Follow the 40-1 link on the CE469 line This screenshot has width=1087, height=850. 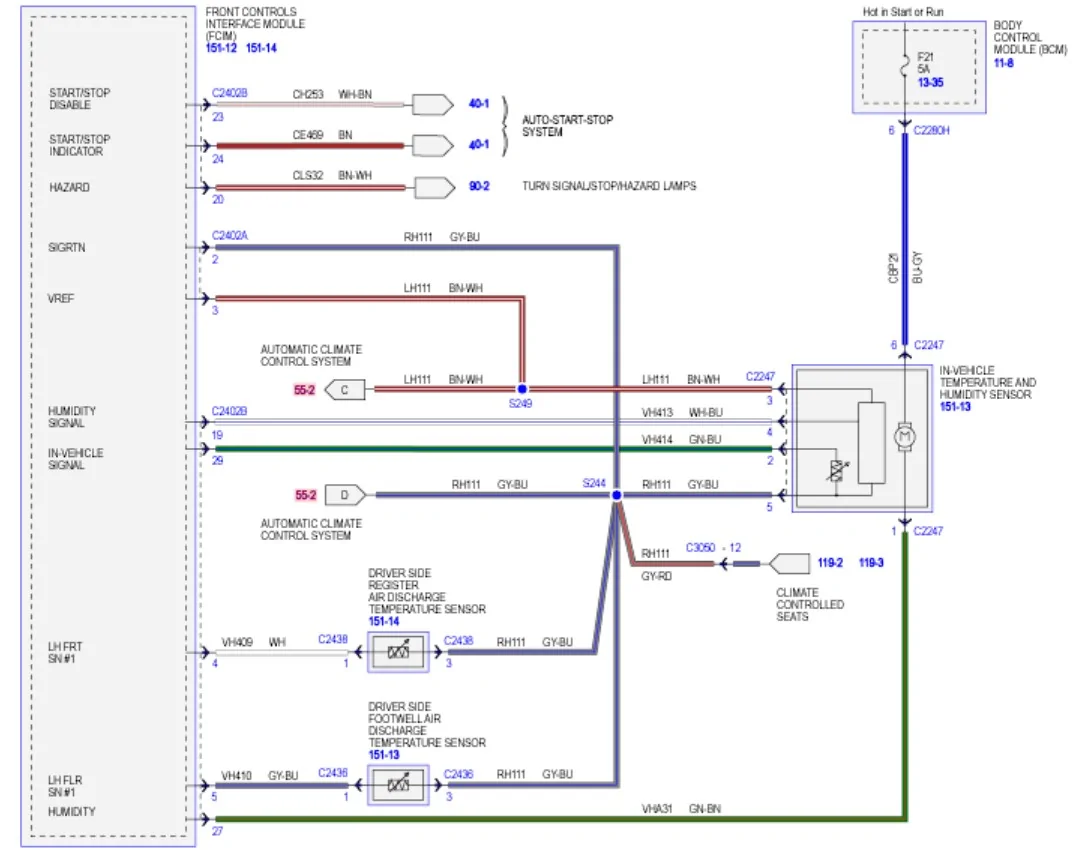pyautogui.click(x=479, y=144)
